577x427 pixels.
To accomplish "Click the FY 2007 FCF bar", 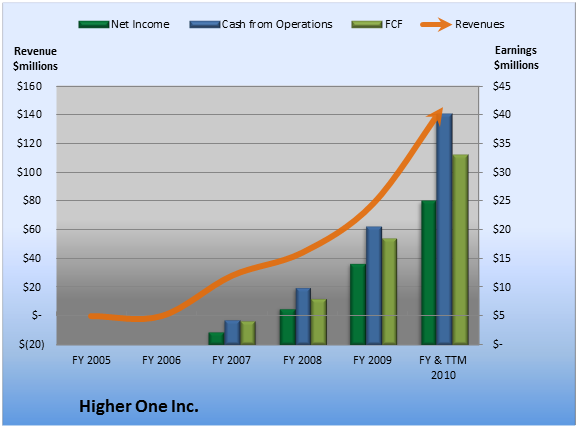I will click(x=248, y=333).
